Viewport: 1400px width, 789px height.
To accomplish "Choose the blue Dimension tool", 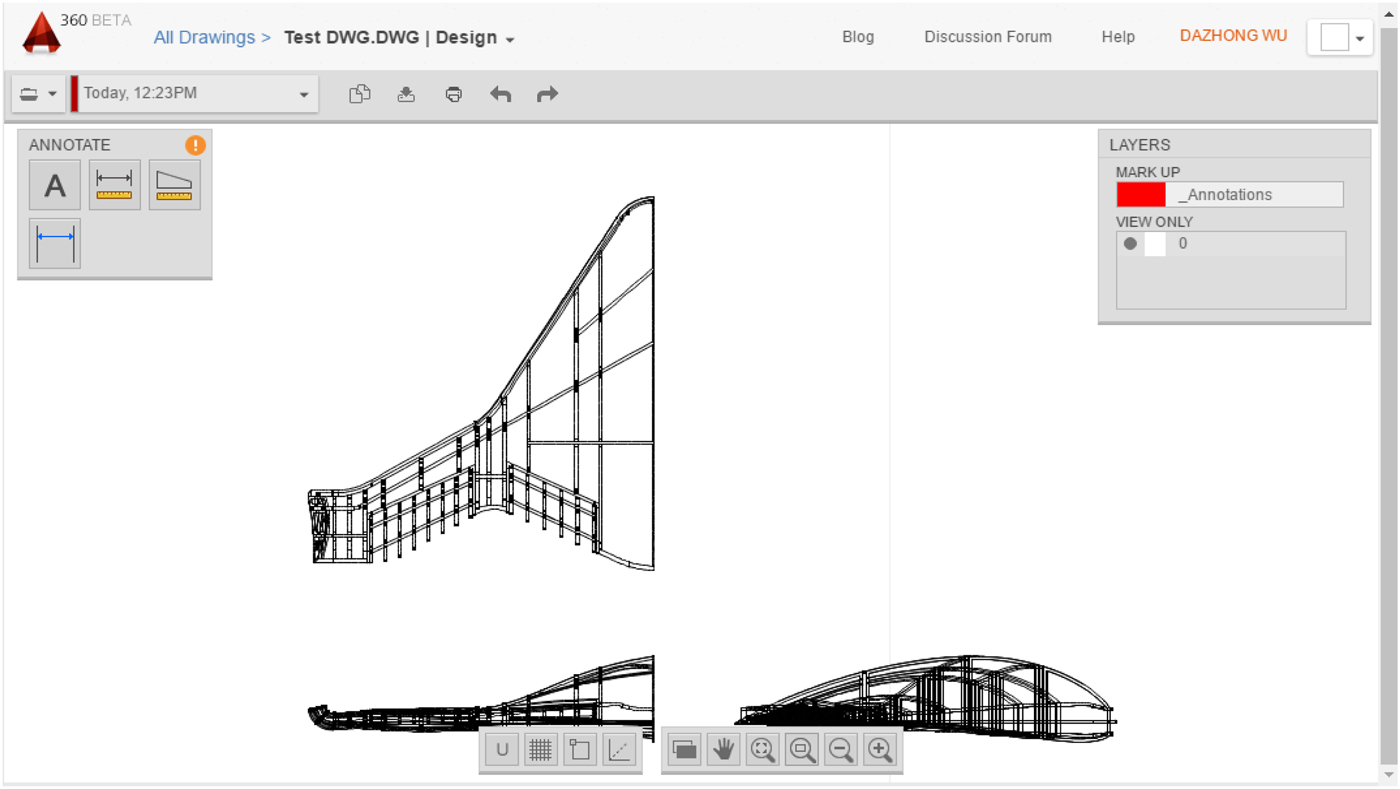I will click(55, 243).
